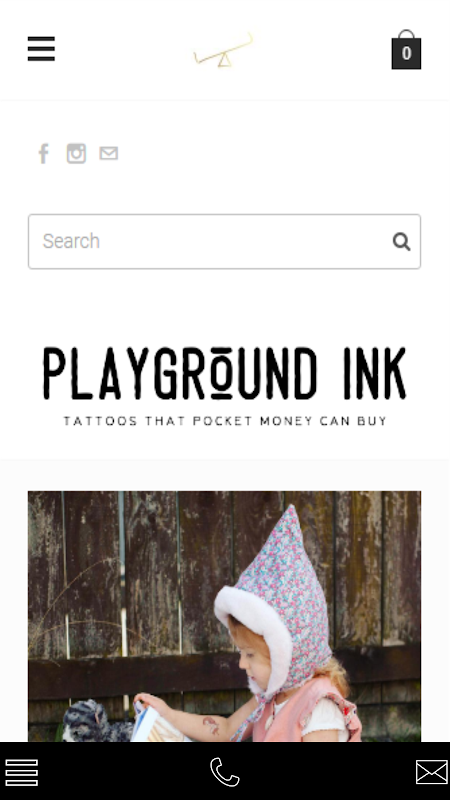Open the shopping bag cart icon
Viewport: 450px width, 800px height.
click(406, 49)
